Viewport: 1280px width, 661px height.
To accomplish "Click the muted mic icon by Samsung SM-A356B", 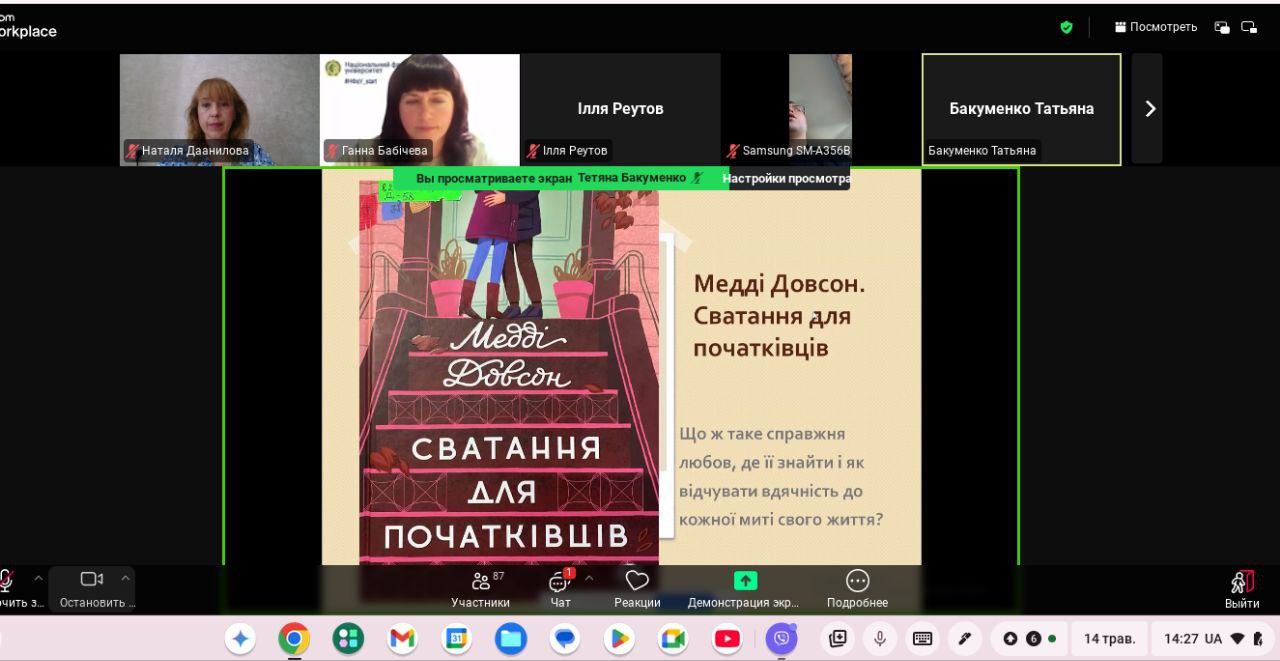I will [733, 151].
